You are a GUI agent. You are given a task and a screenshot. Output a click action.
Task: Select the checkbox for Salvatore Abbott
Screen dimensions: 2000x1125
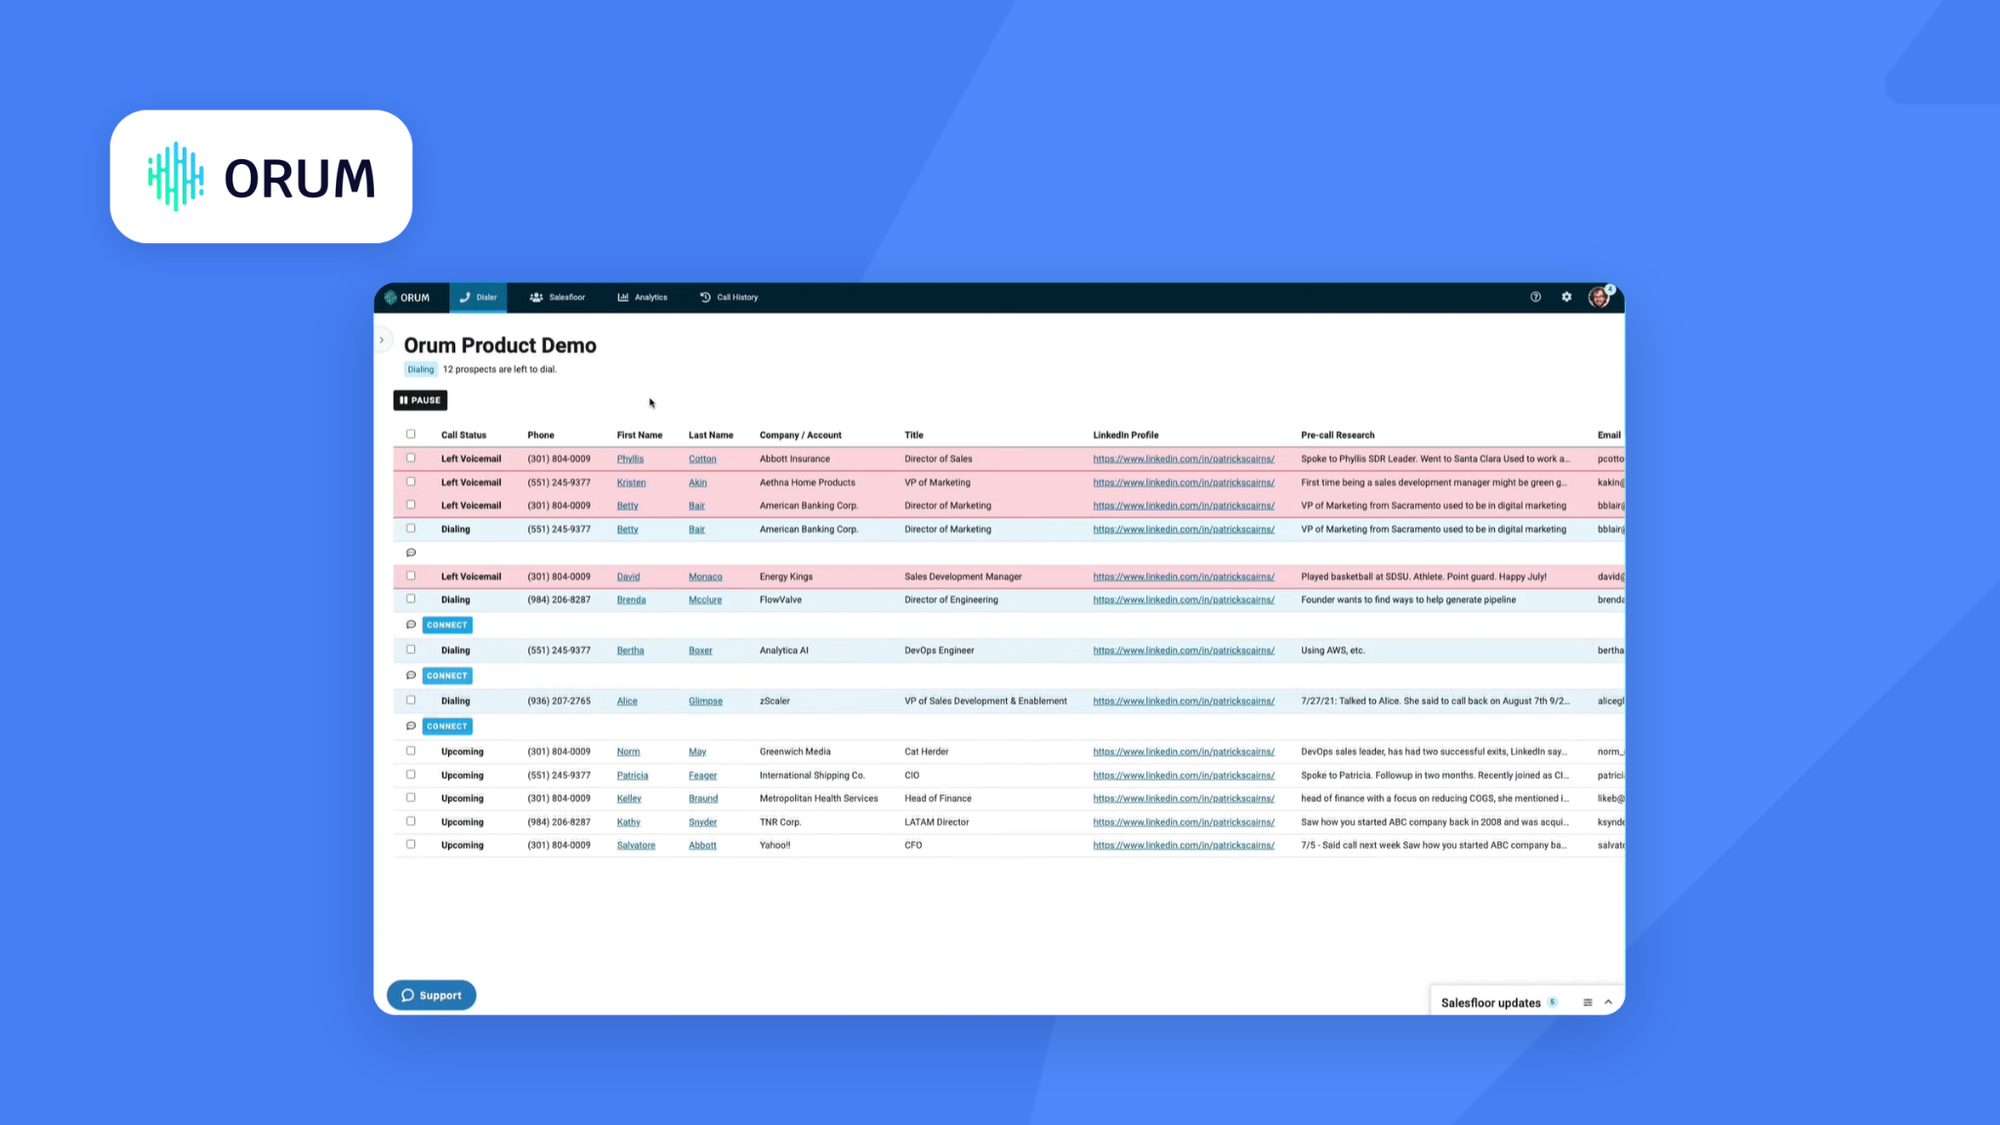[411, 845]
